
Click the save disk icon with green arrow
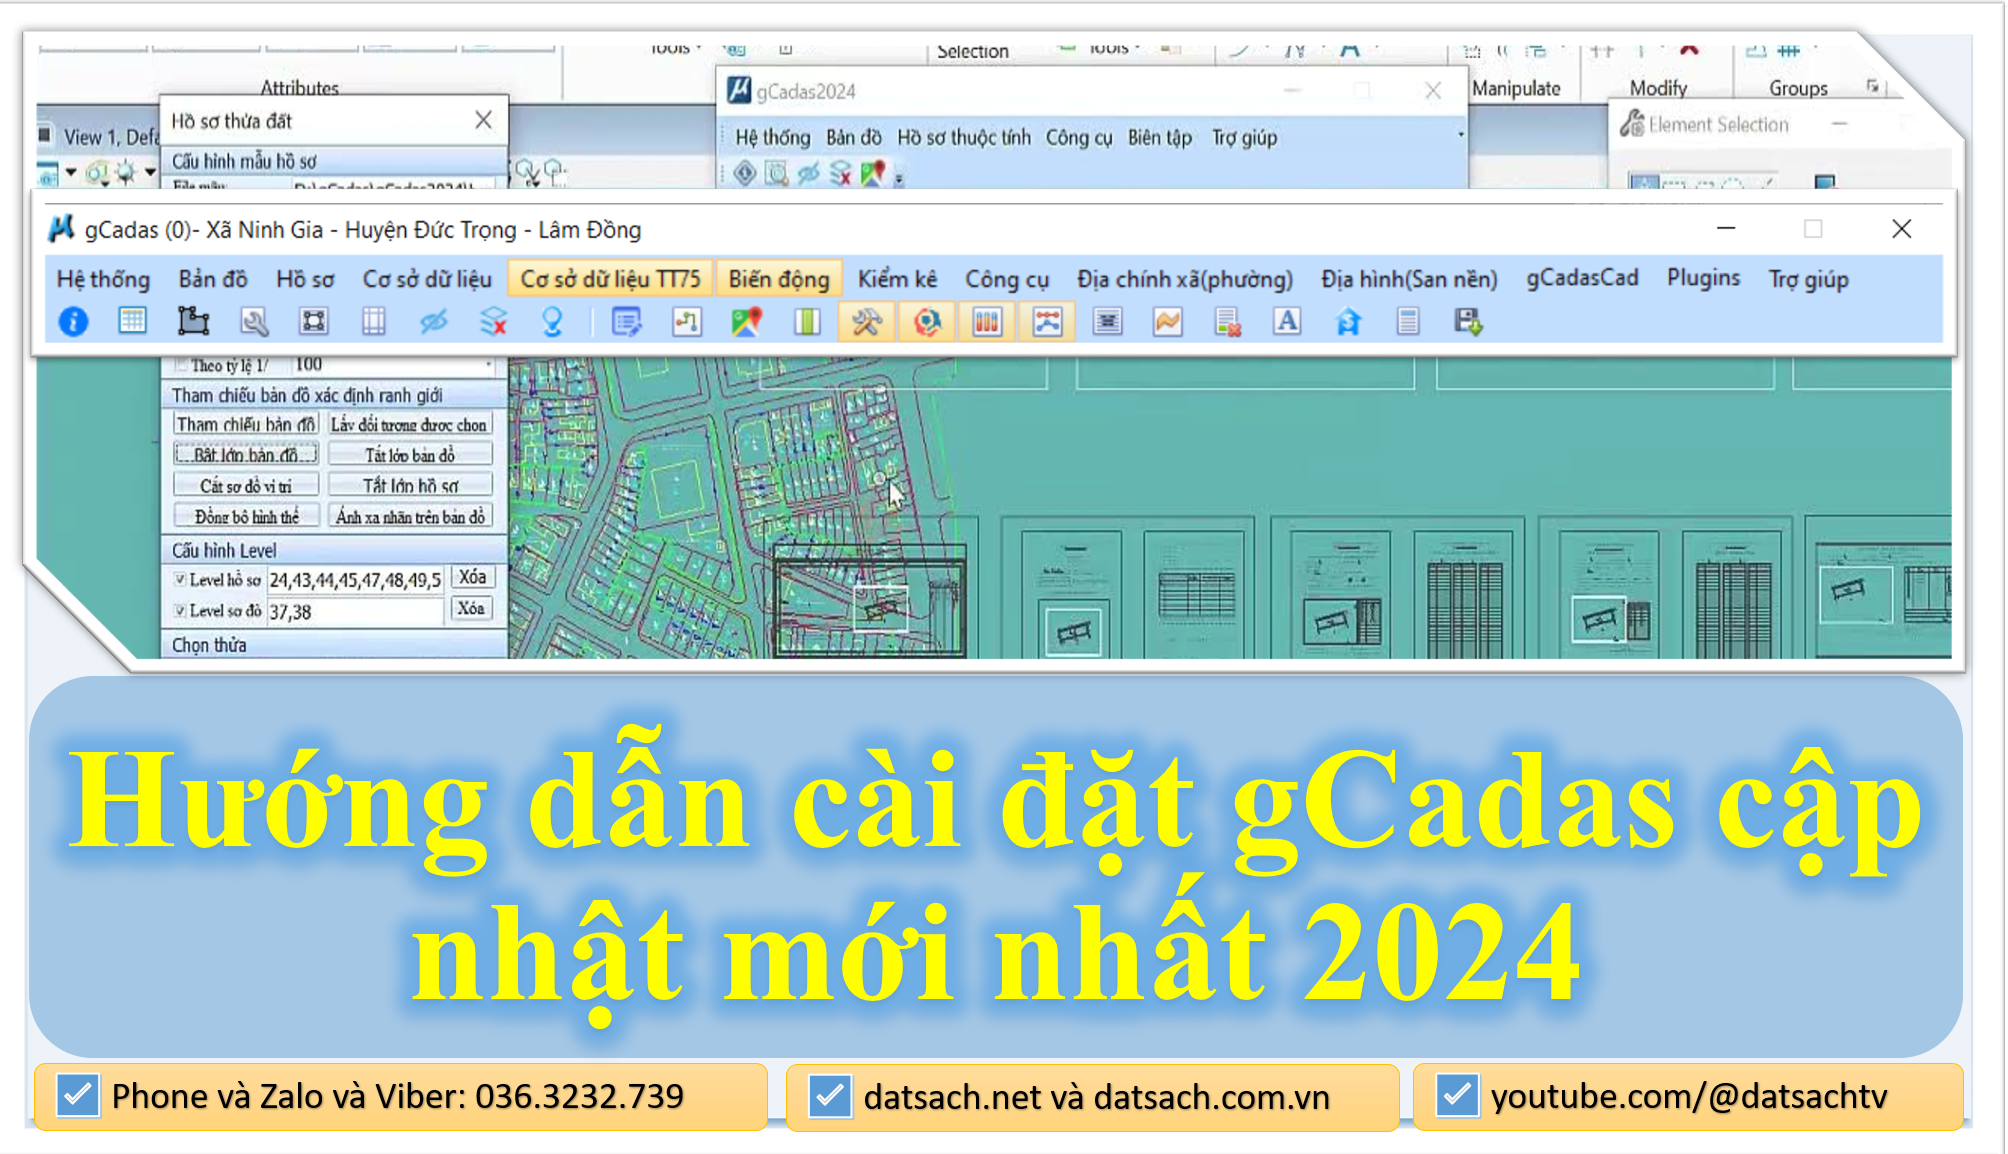tap(1467, 322)
